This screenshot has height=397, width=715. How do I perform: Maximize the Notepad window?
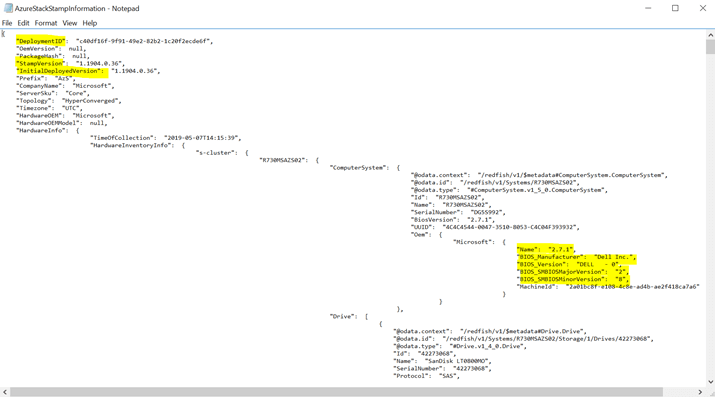tap(675, 8)
